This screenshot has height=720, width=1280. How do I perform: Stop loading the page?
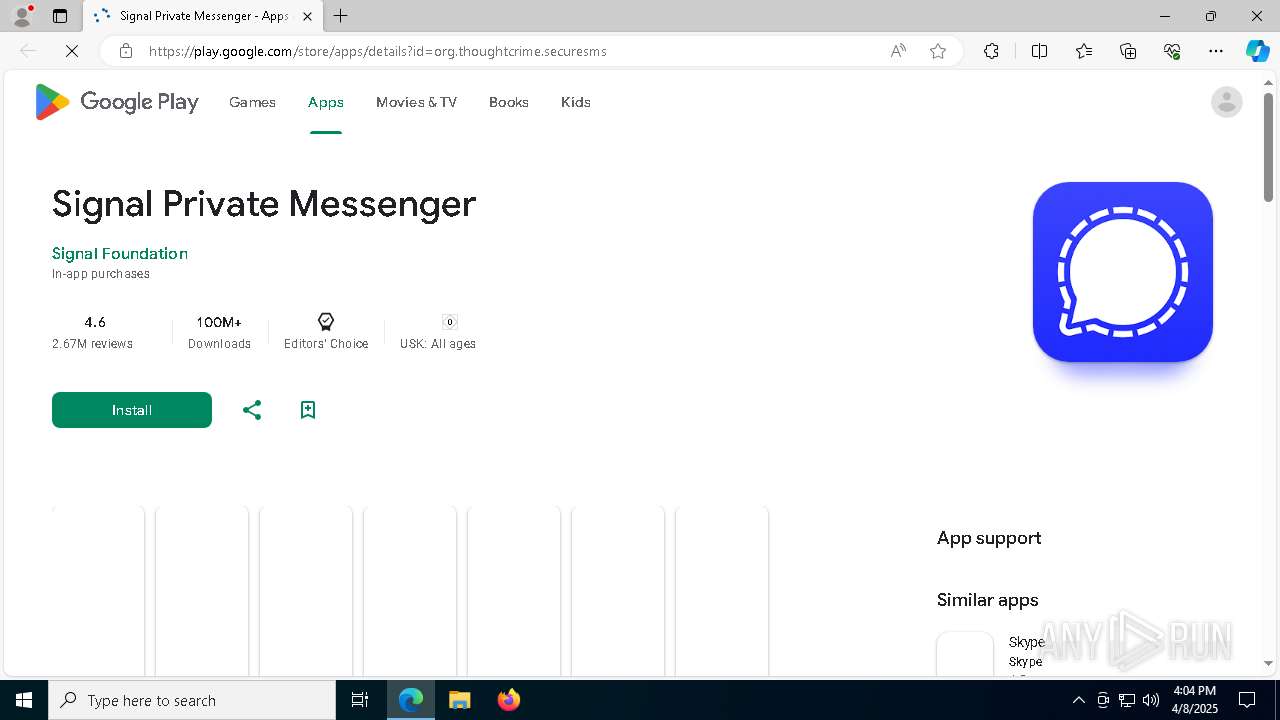point(72,51)
